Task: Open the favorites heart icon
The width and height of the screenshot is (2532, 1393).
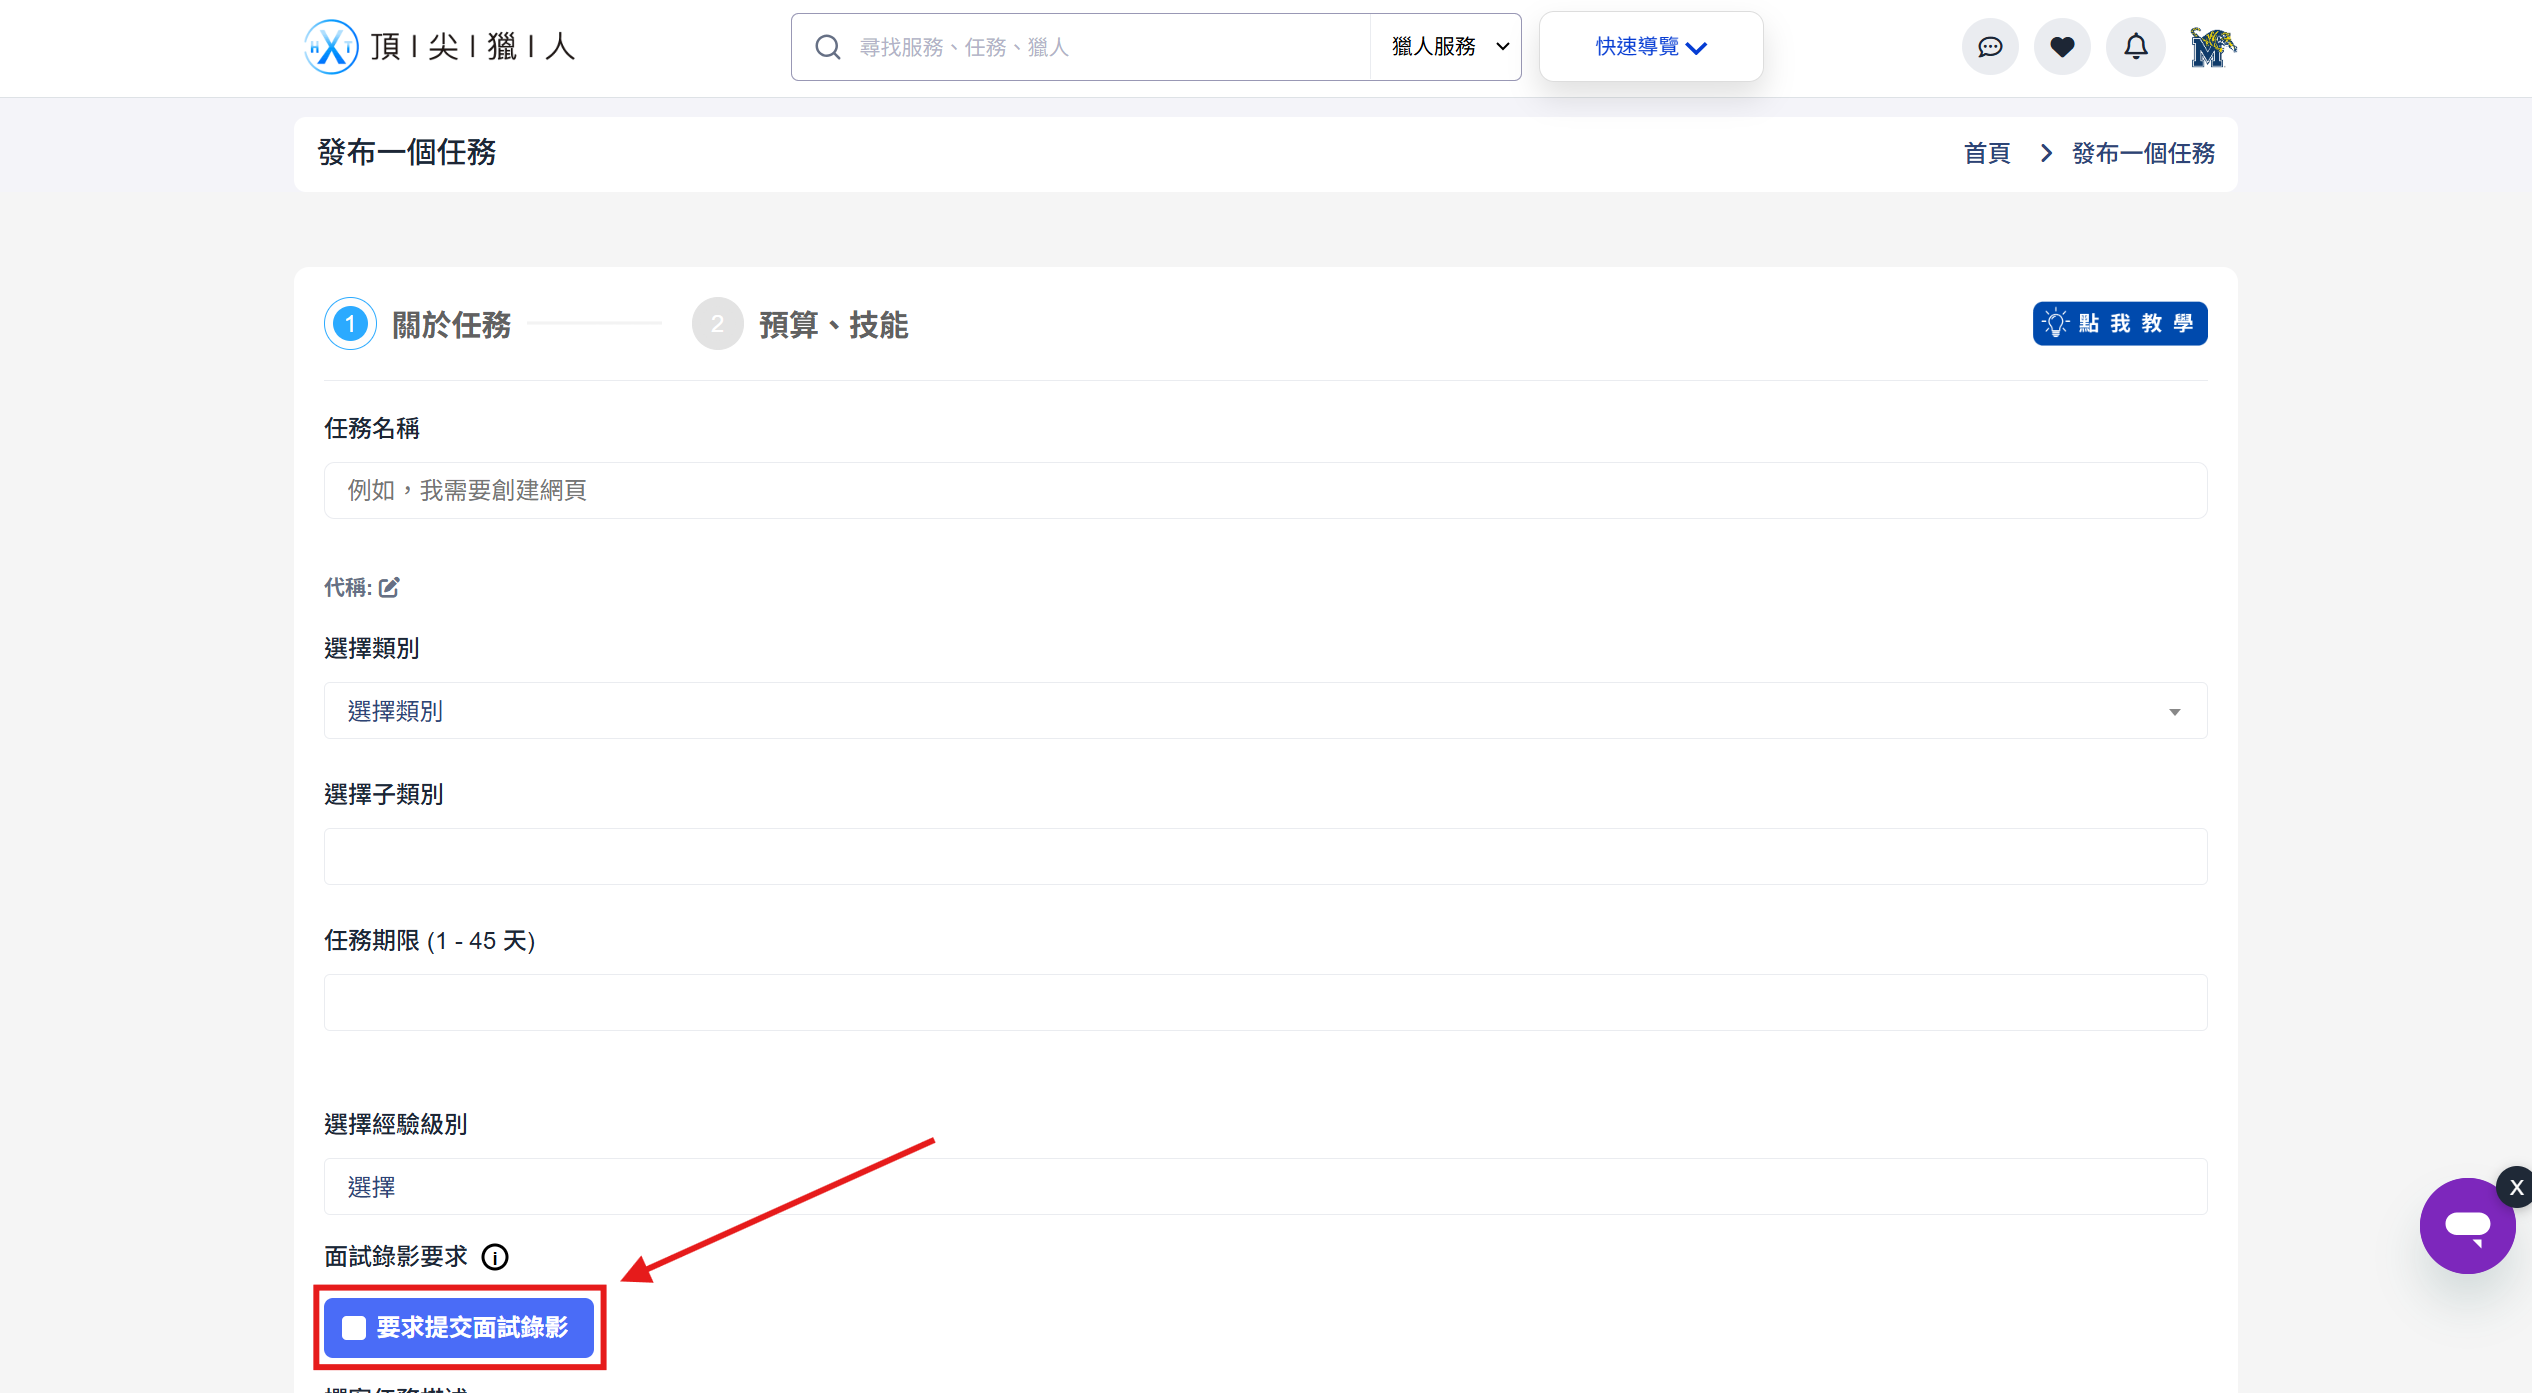Action: pos(2062,47)
